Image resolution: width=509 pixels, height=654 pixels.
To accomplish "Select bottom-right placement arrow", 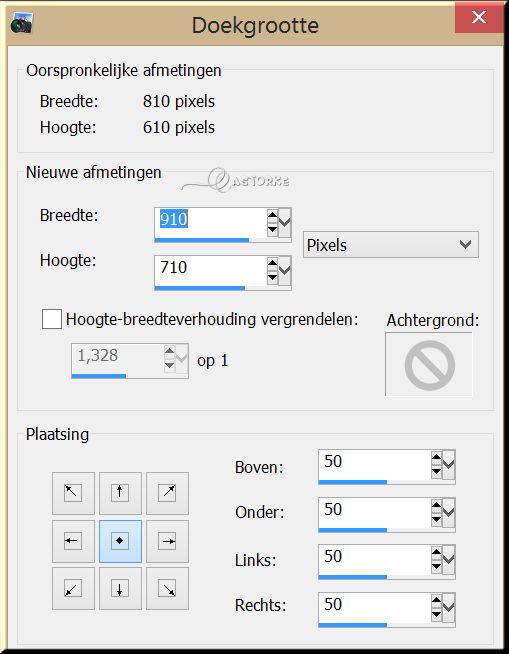I will tap(167, 589).
